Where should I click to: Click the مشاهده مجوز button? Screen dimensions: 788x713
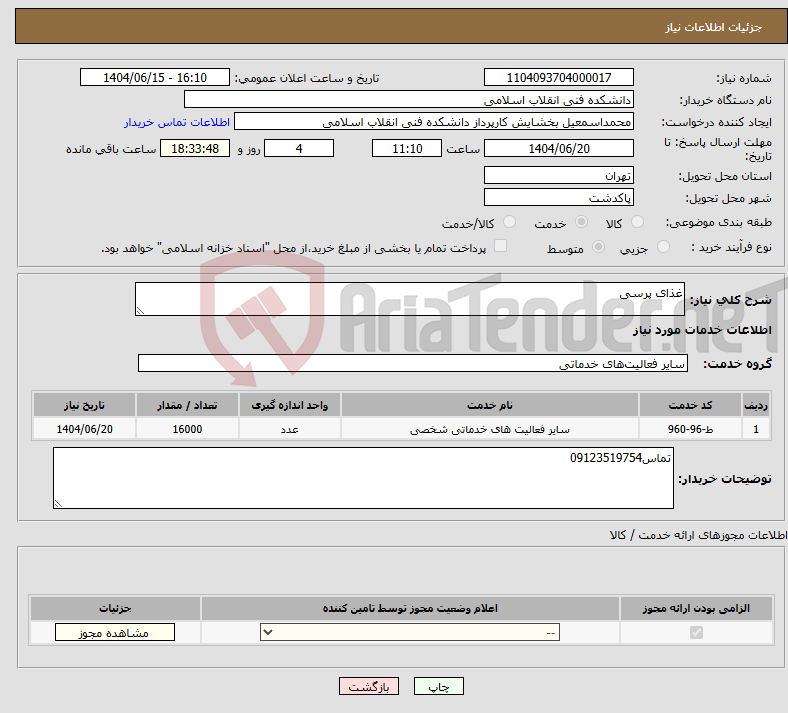click(x=115, y=632)
